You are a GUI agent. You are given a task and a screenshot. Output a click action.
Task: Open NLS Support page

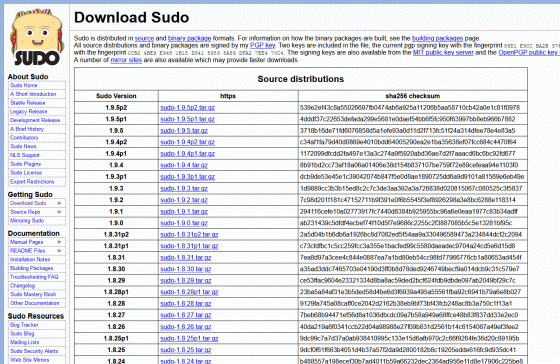tap(25, 155)
